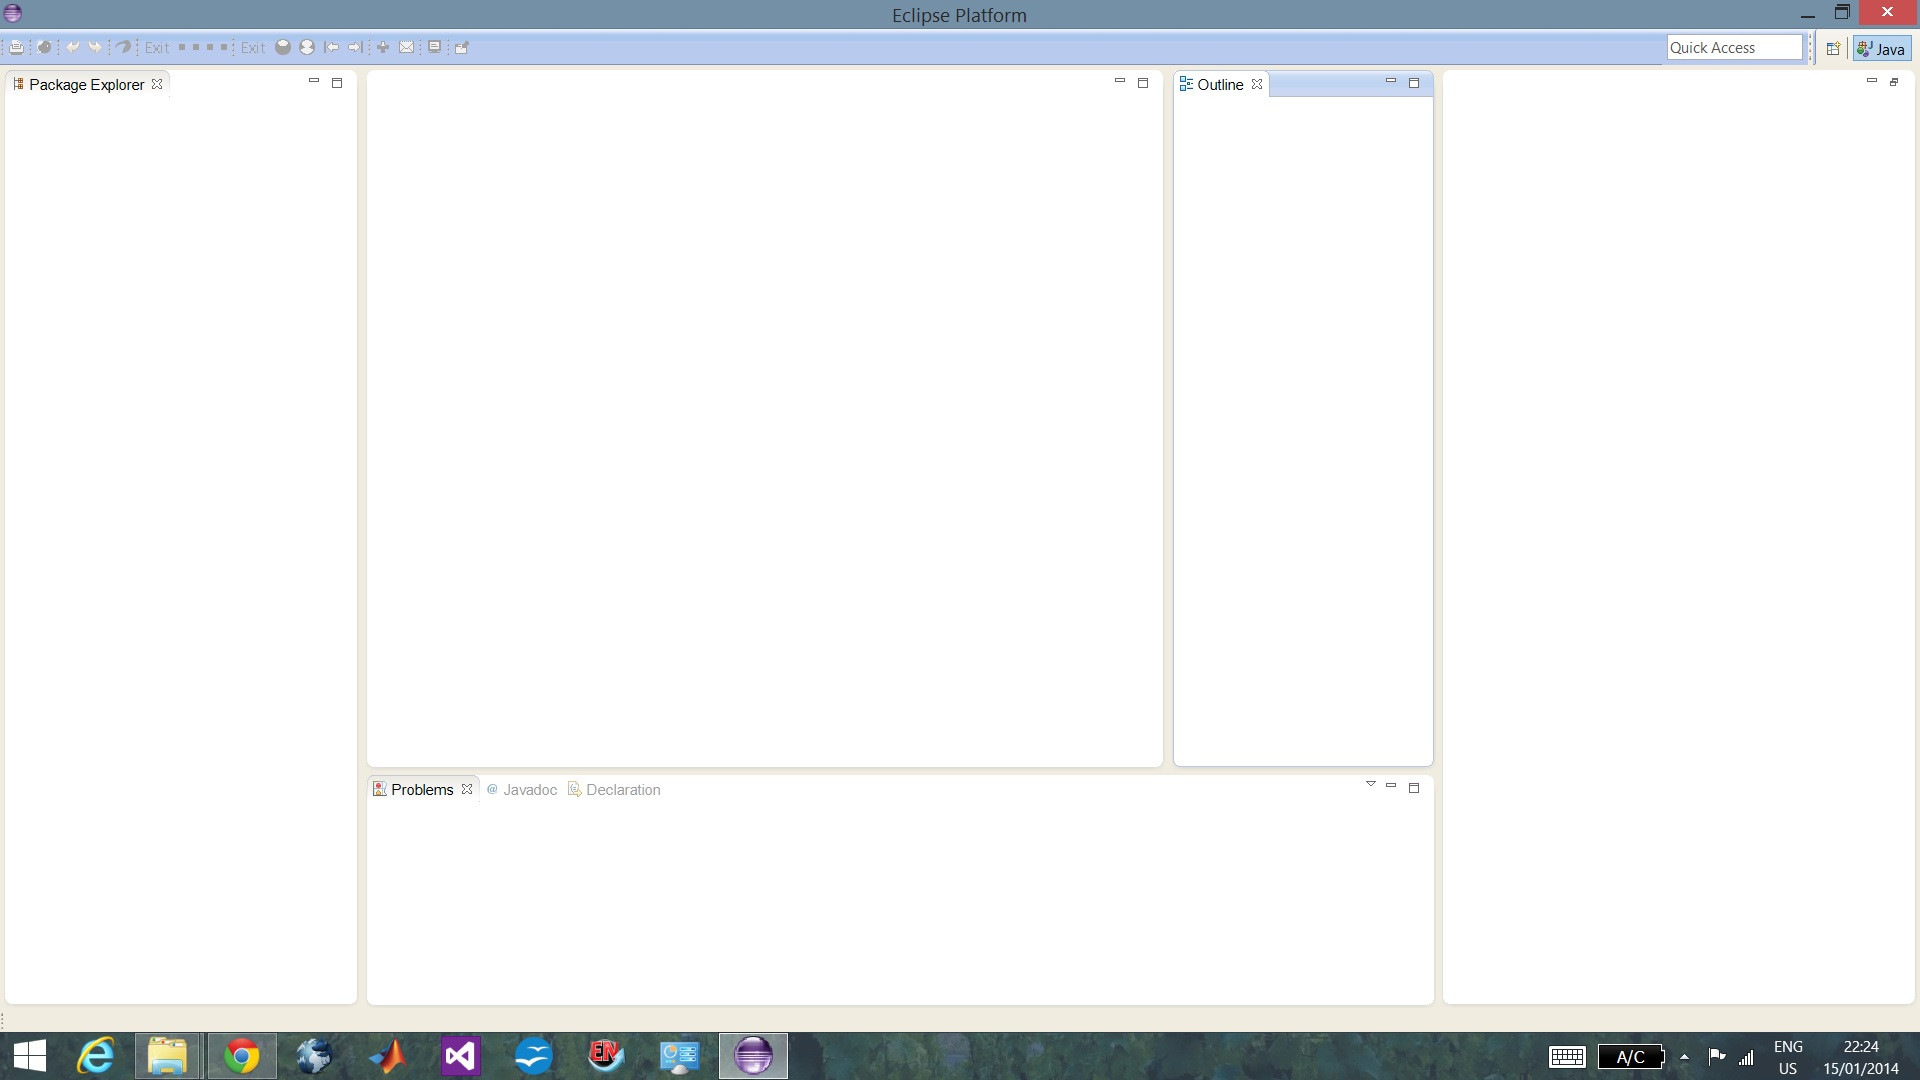Restore the empty rightmost panel

tap(1894, 82)
